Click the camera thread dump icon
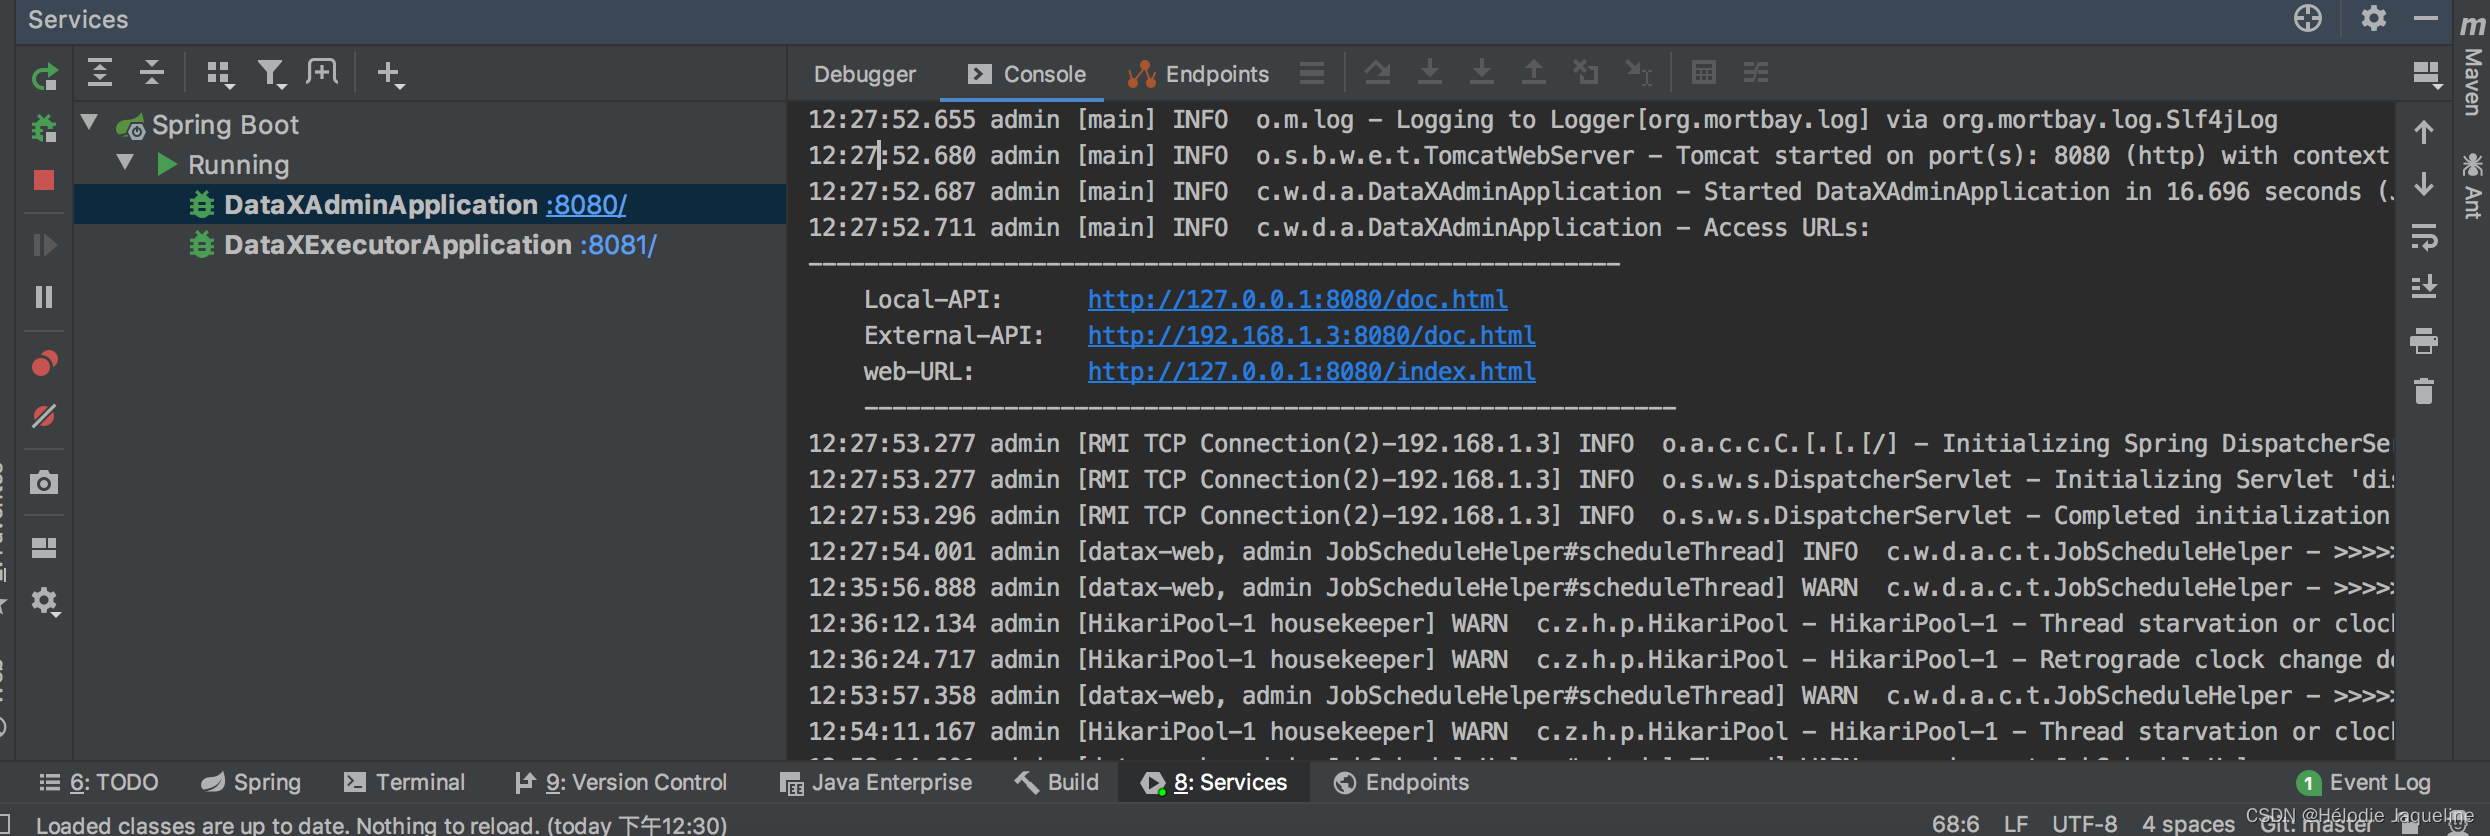Screen dimensions: 2490x836 pyautogui.click(x=44, y=483)
